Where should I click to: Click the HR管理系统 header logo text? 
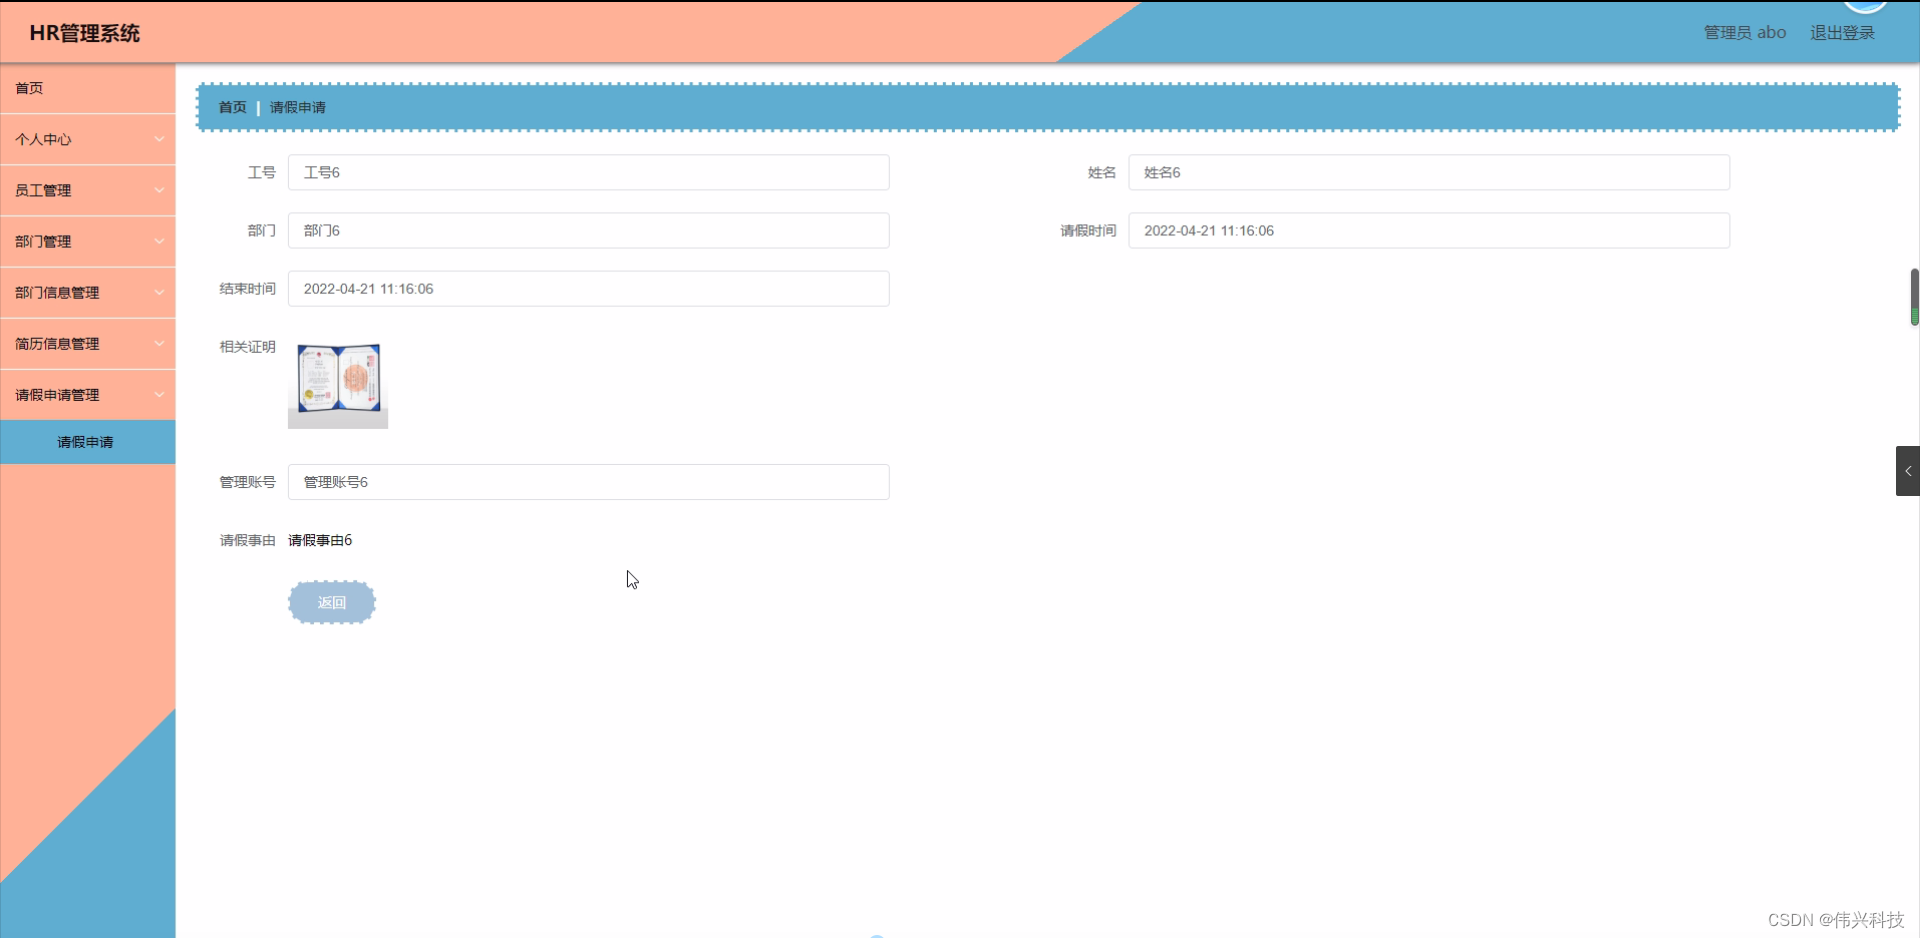click(84, 33)
